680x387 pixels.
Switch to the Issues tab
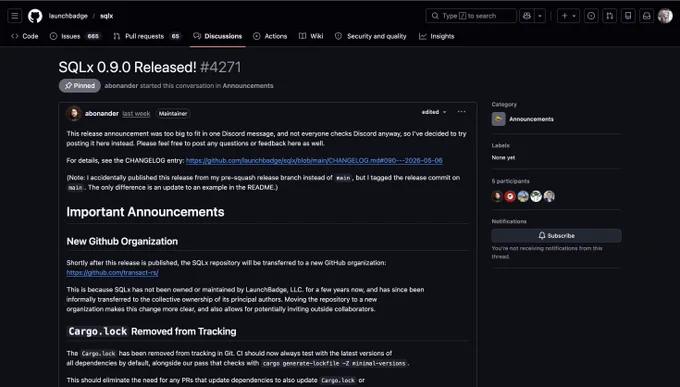[75, 36]
